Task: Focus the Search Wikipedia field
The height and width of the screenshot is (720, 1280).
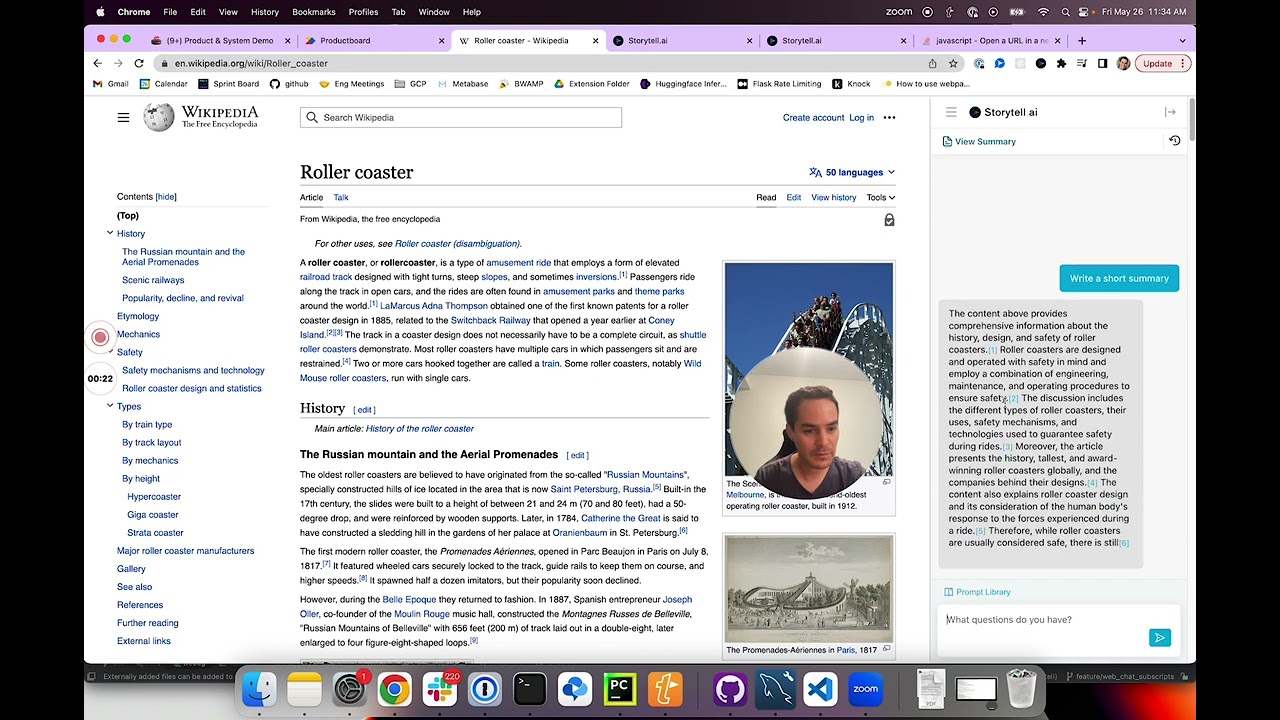Action: pyautogui.click(x=461, y=118)
